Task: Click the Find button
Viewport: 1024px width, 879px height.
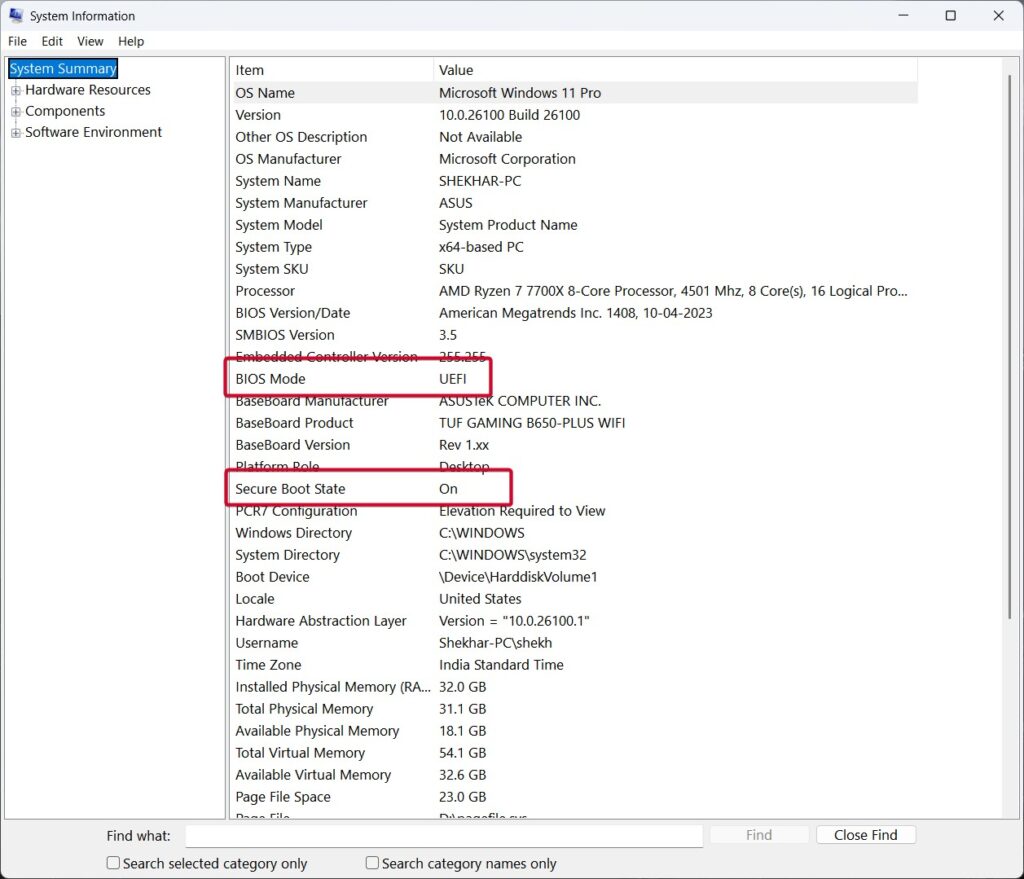Action: click(x=759, y=834)
